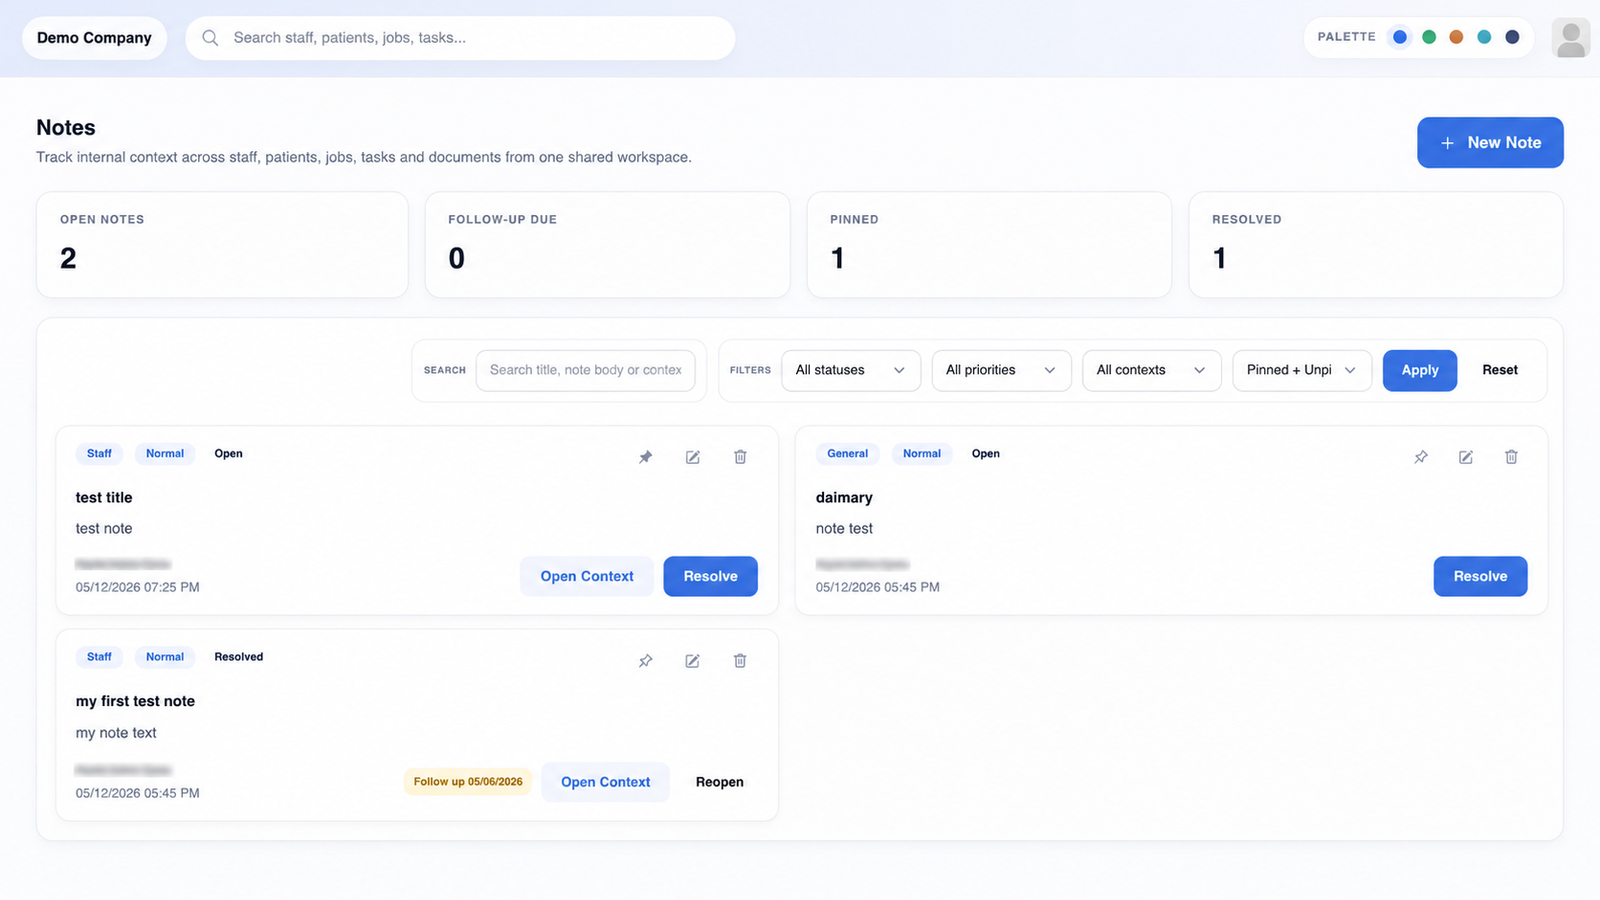Screen dimensions: 1600x900
Task: Open Context for "test title" note
Action: coord(587,576)
